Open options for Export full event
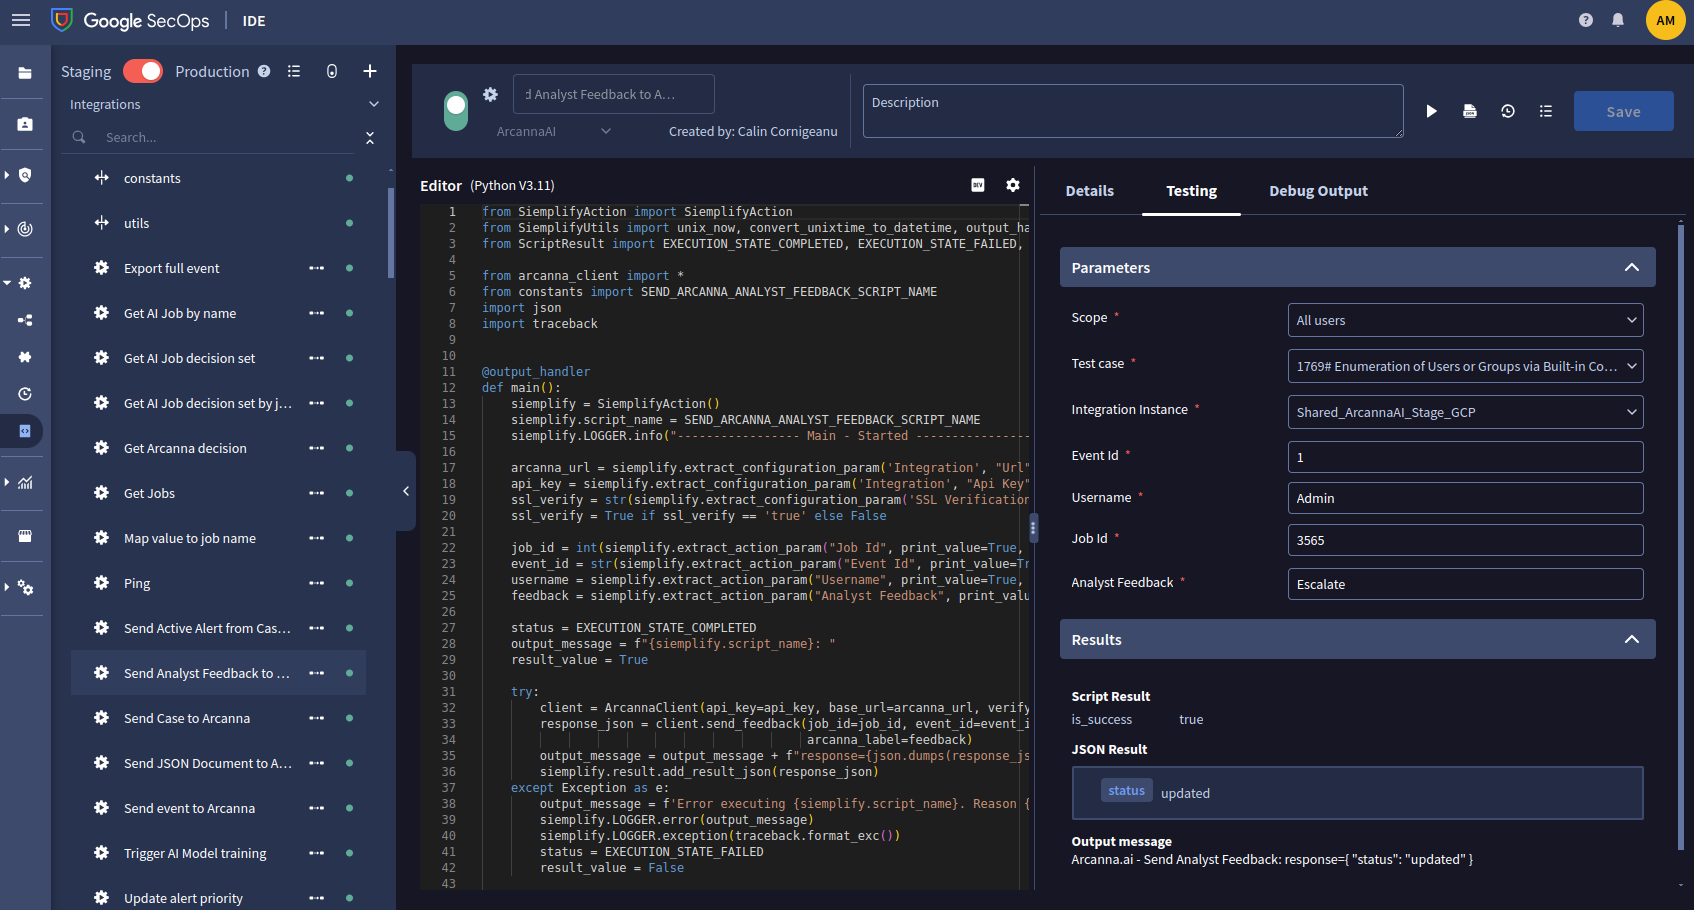 317,268
